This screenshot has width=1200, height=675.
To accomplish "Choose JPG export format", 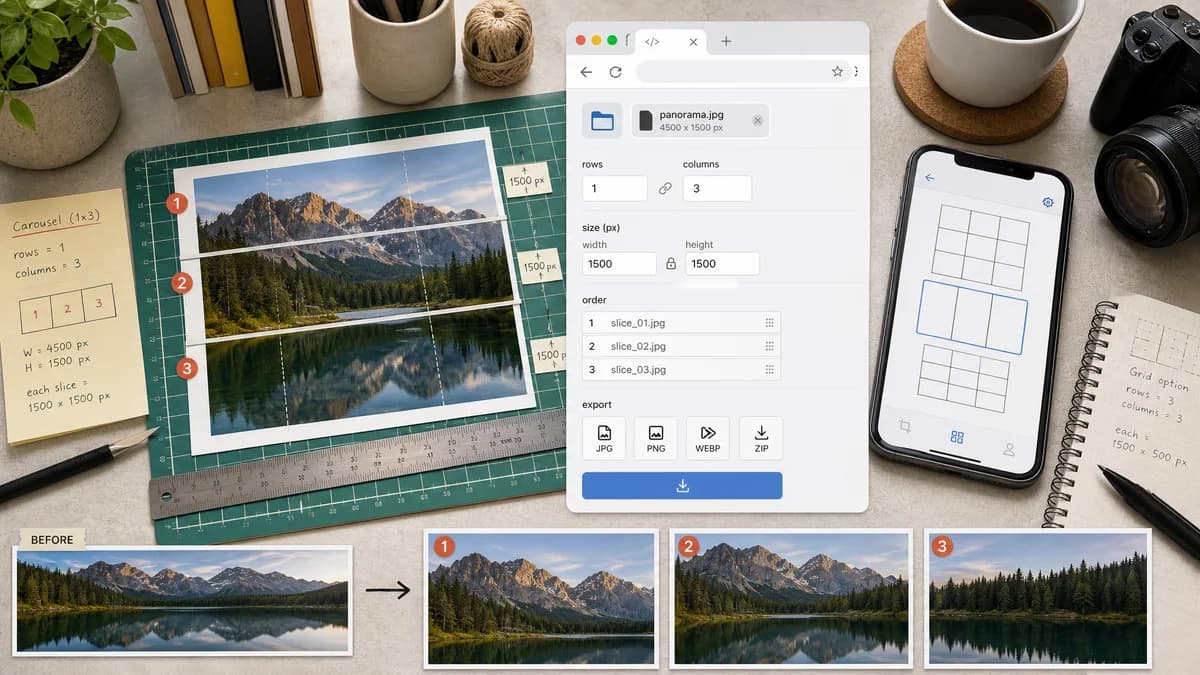I will click(x=604, y=438).
